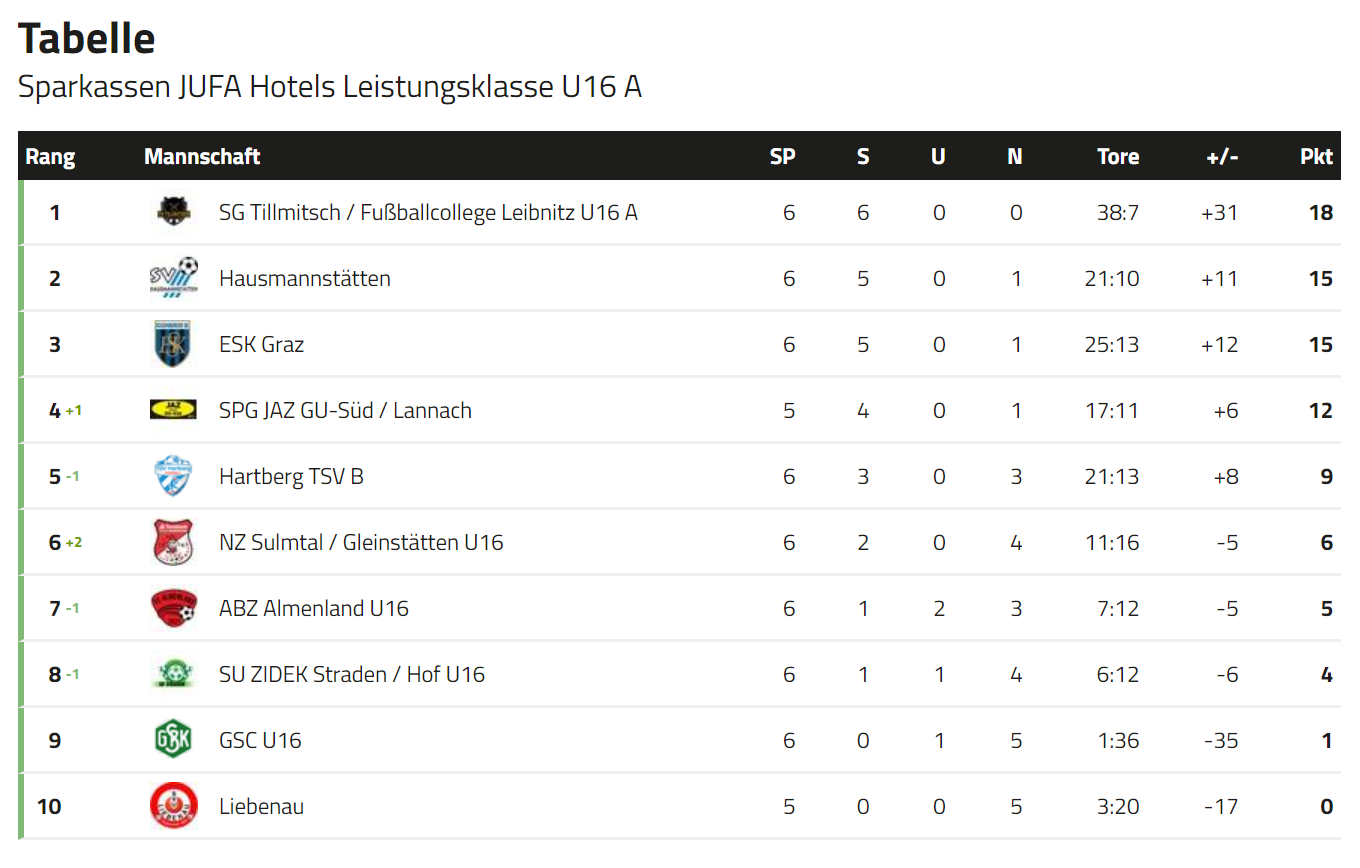This screenshot has width=1360, height=868.
Task: Open SPG JAZ GU-Süd / Lannach link
Action: click(x=345, y=410)
